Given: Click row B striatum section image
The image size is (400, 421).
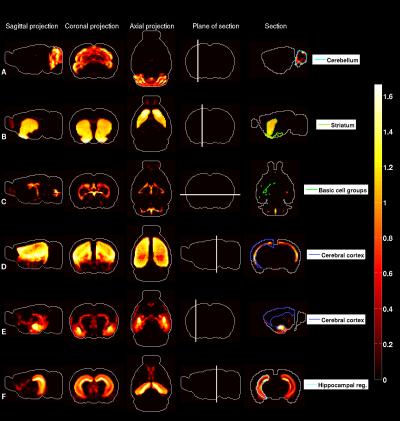Looking at the screenshot, I should click(279, 126).
